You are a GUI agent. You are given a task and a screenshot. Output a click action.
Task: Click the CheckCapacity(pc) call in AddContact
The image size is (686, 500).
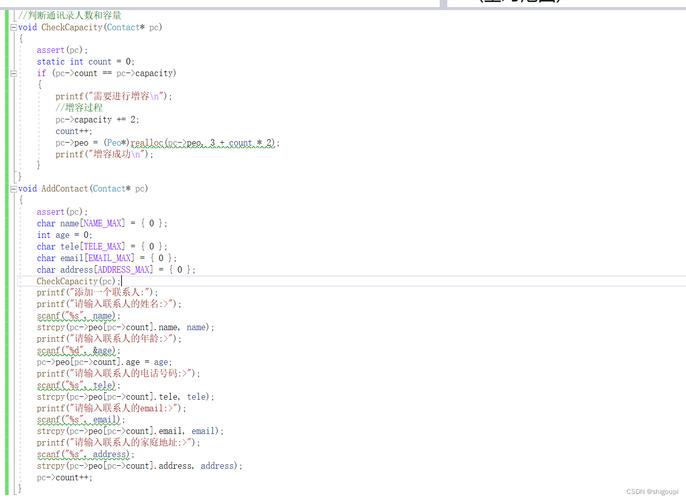79,281
